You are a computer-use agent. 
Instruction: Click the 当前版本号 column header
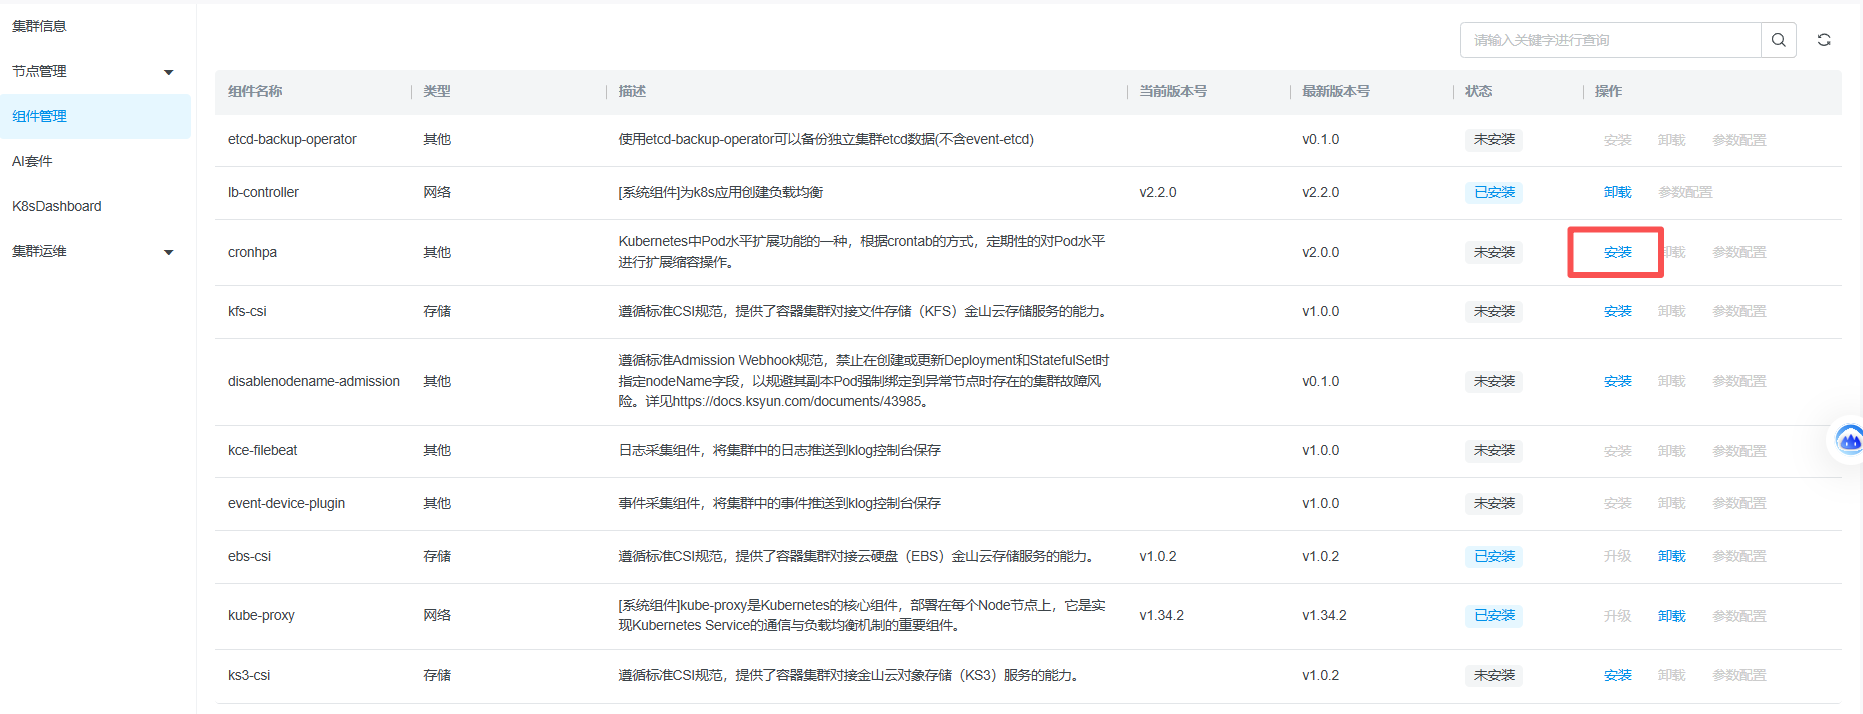click(x=1173, y=91)
